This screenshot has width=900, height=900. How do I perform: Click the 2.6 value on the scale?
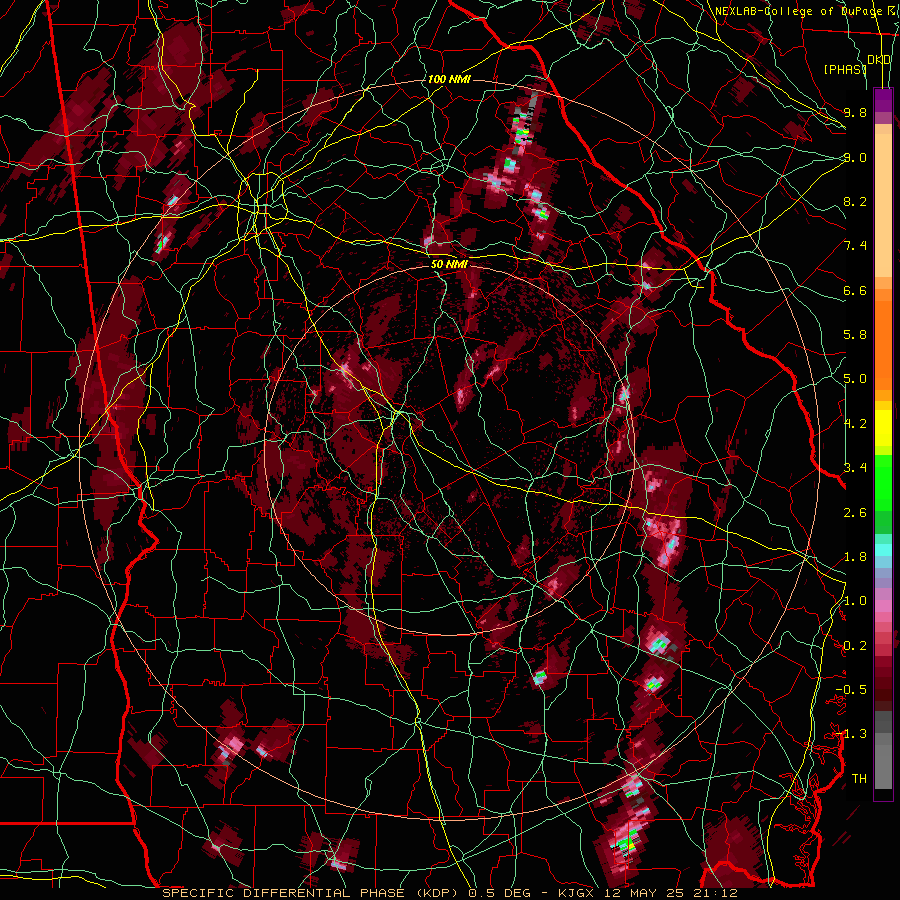(x=855, y=513)
